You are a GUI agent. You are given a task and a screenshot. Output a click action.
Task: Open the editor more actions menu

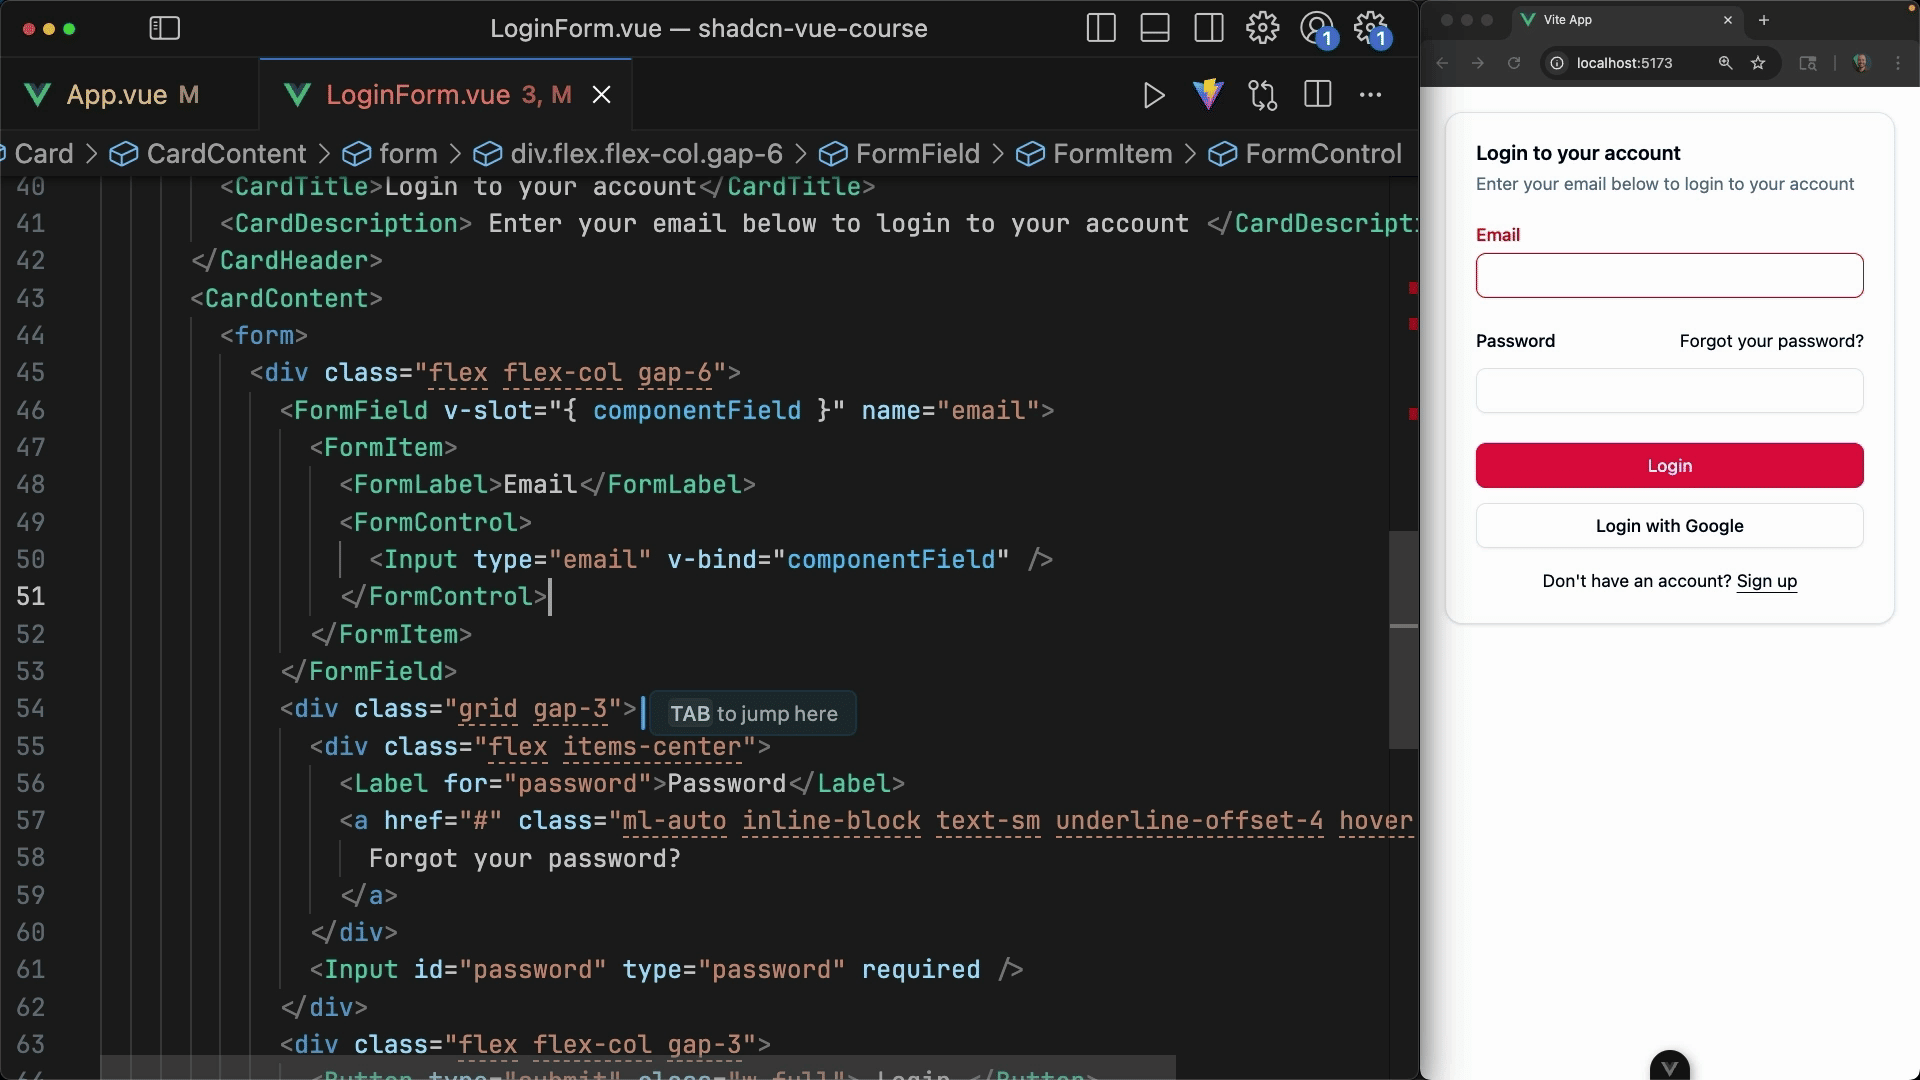pyautogui.click(x=1371, y=95)
